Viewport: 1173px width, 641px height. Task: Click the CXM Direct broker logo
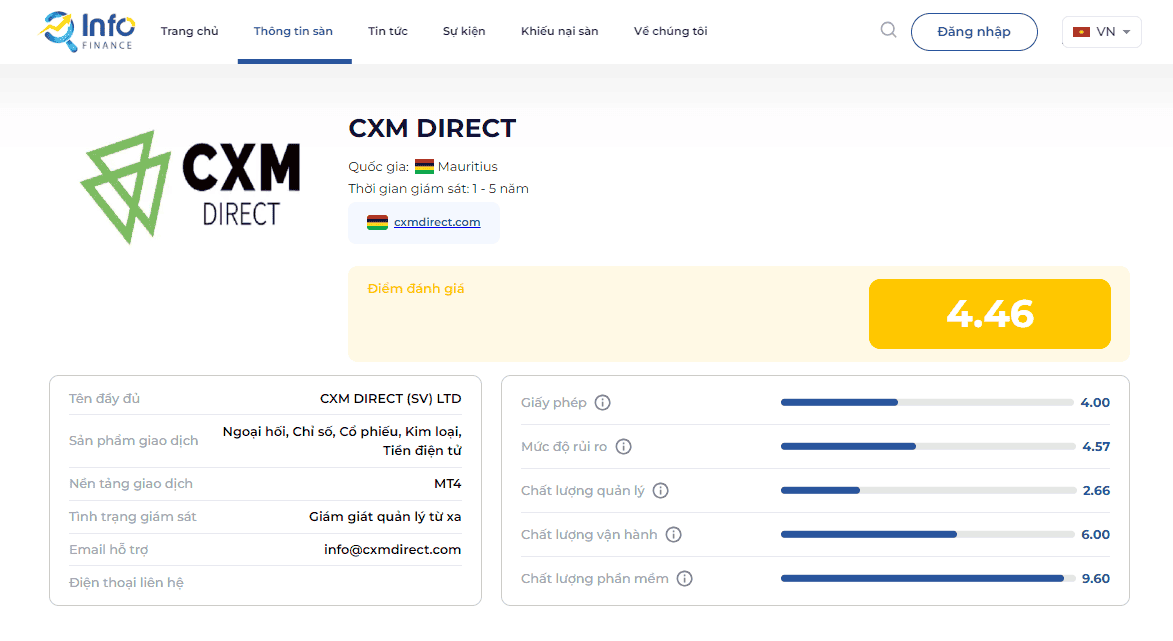[x=190, y=187]
